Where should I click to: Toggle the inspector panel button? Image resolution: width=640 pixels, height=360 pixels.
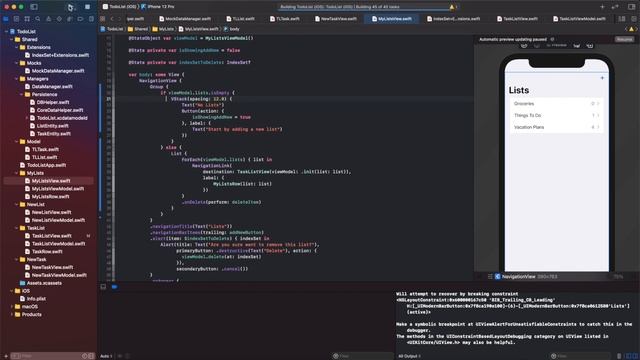632,7
